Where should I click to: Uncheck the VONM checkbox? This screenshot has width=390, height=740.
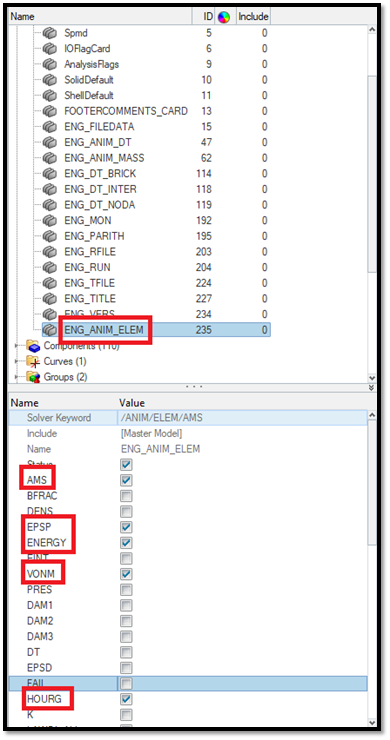tap(126, 574)
